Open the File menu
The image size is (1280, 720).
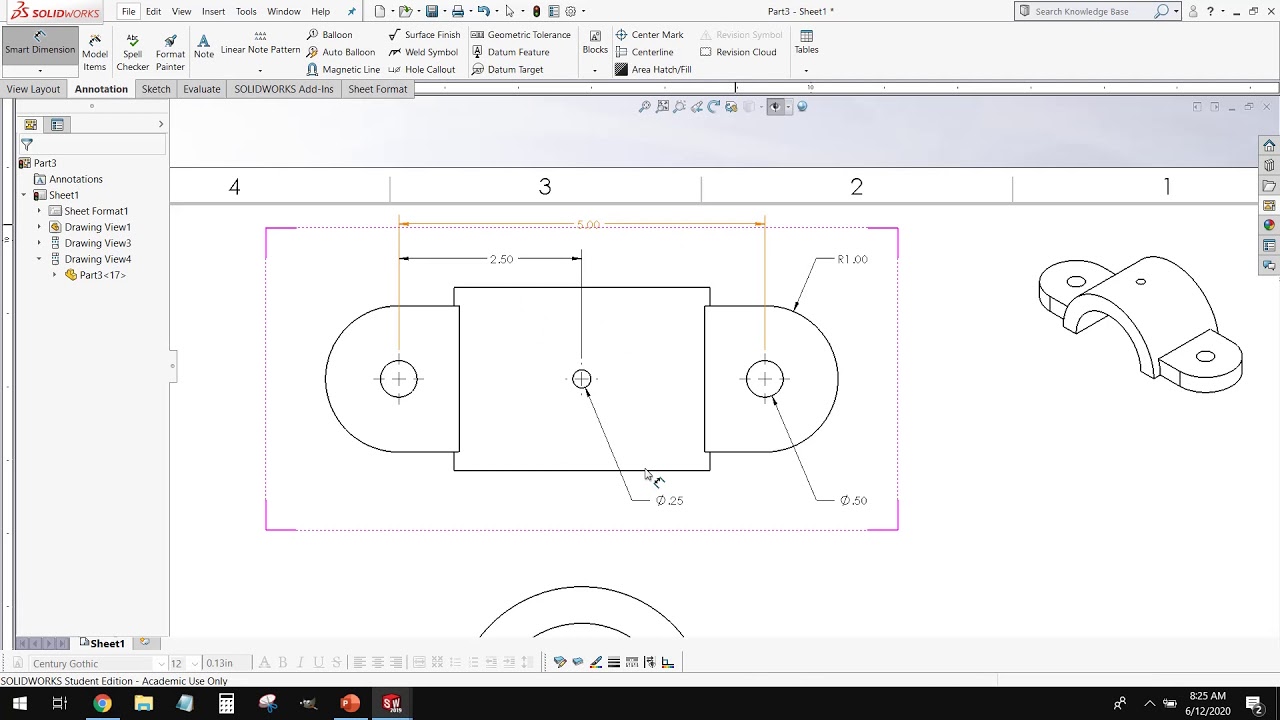tap(128, 12)
